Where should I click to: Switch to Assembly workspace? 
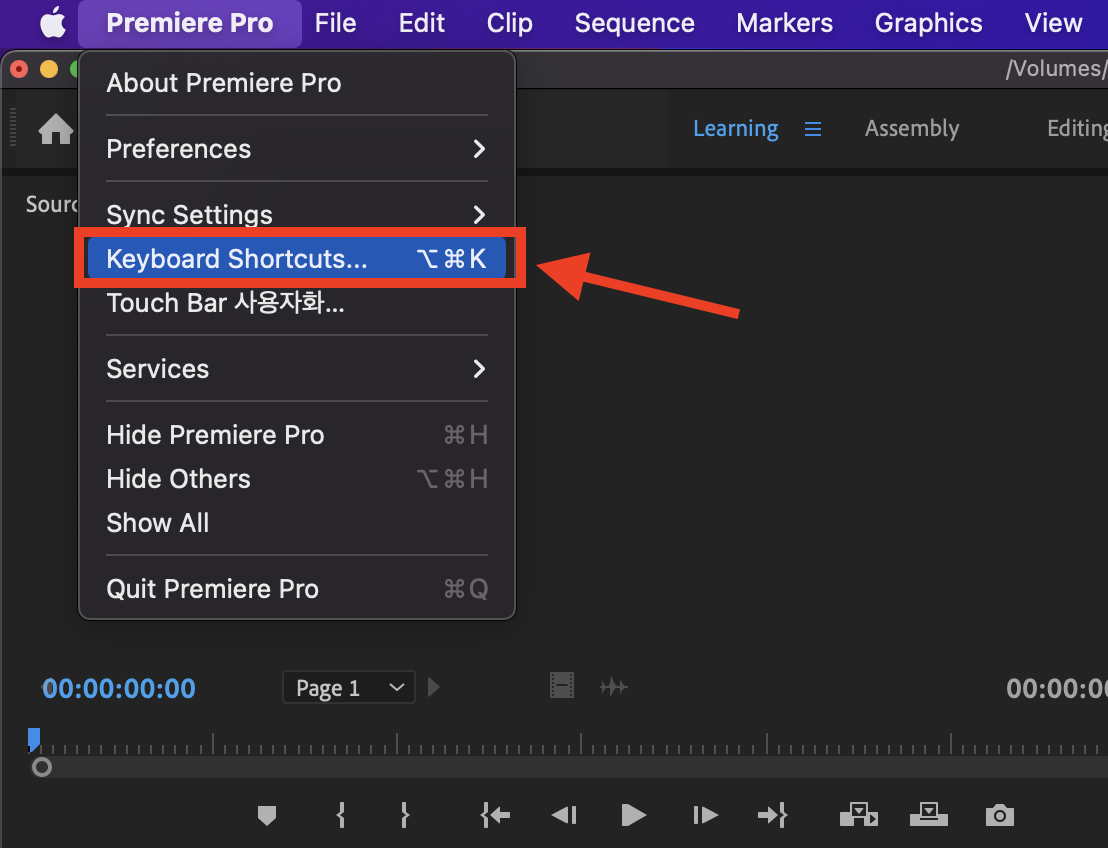coord(912,129)
